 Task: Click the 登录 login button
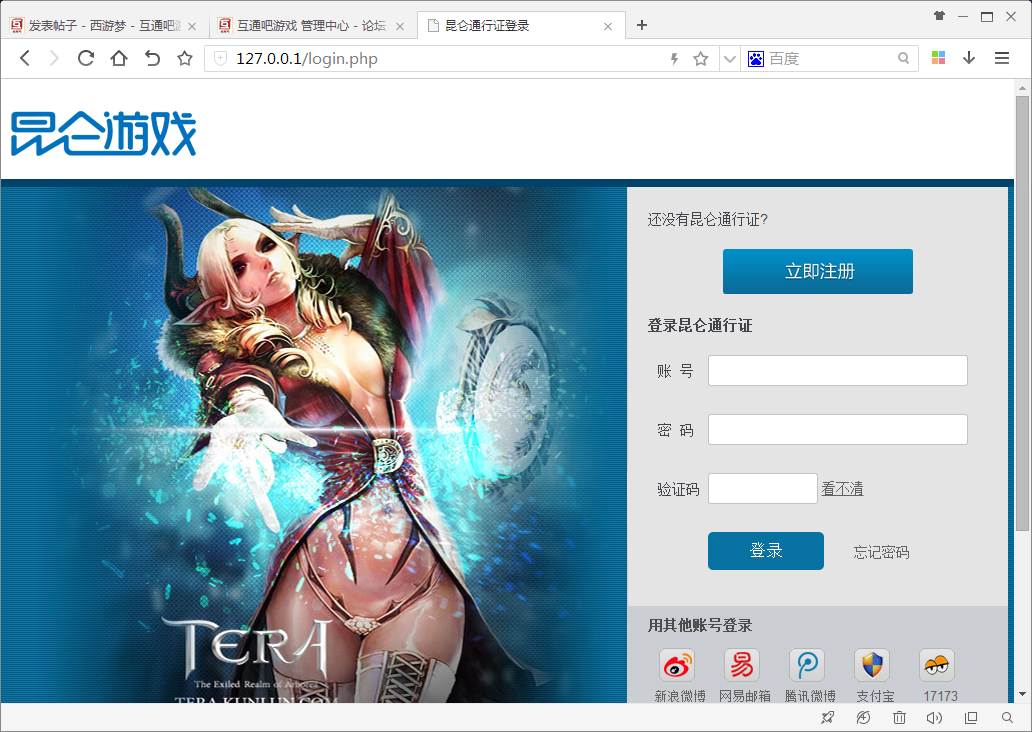pos(766,551)
